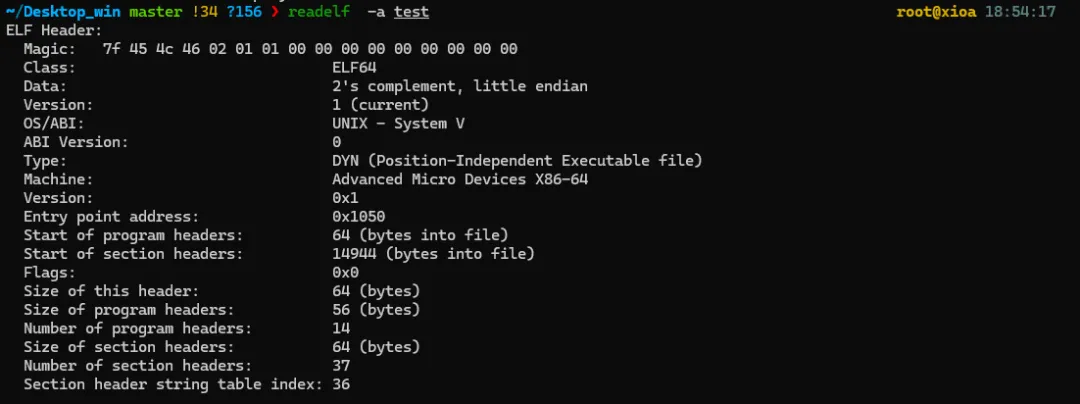Click the Magic bytes hex sequence
The height and width of the screenshot is (404, 1080).
click(x=310, y=49)
